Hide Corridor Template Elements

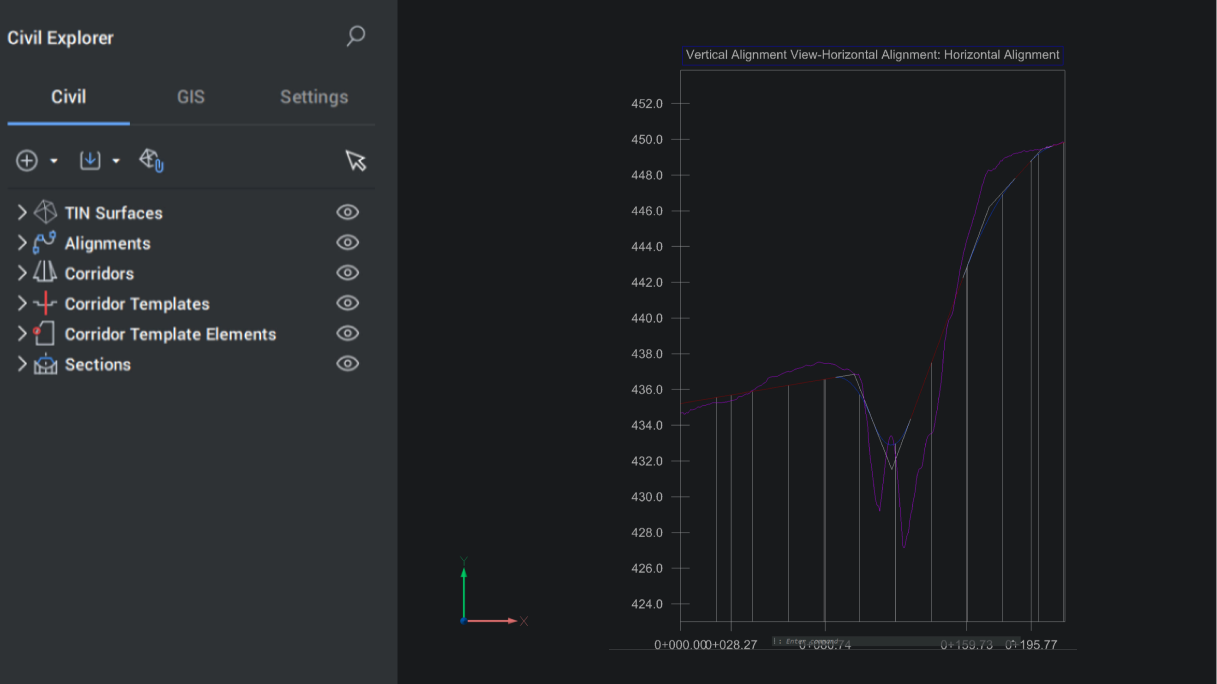pos(347,333)
